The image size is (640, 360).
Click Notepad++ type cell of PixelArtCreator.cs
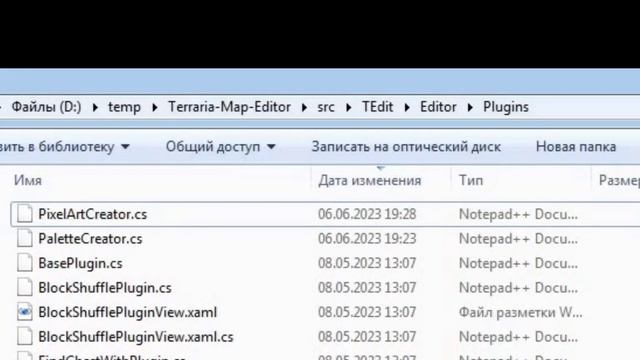click(518, 214)
